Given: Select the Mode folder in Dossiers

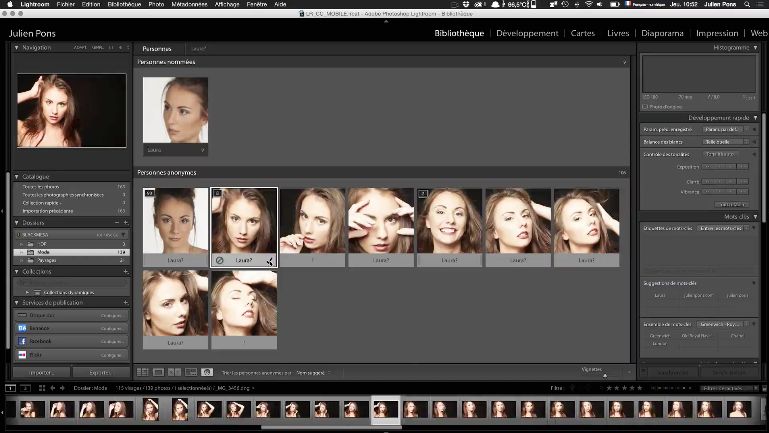Looking at the screenshot, I should pos(42,252).
